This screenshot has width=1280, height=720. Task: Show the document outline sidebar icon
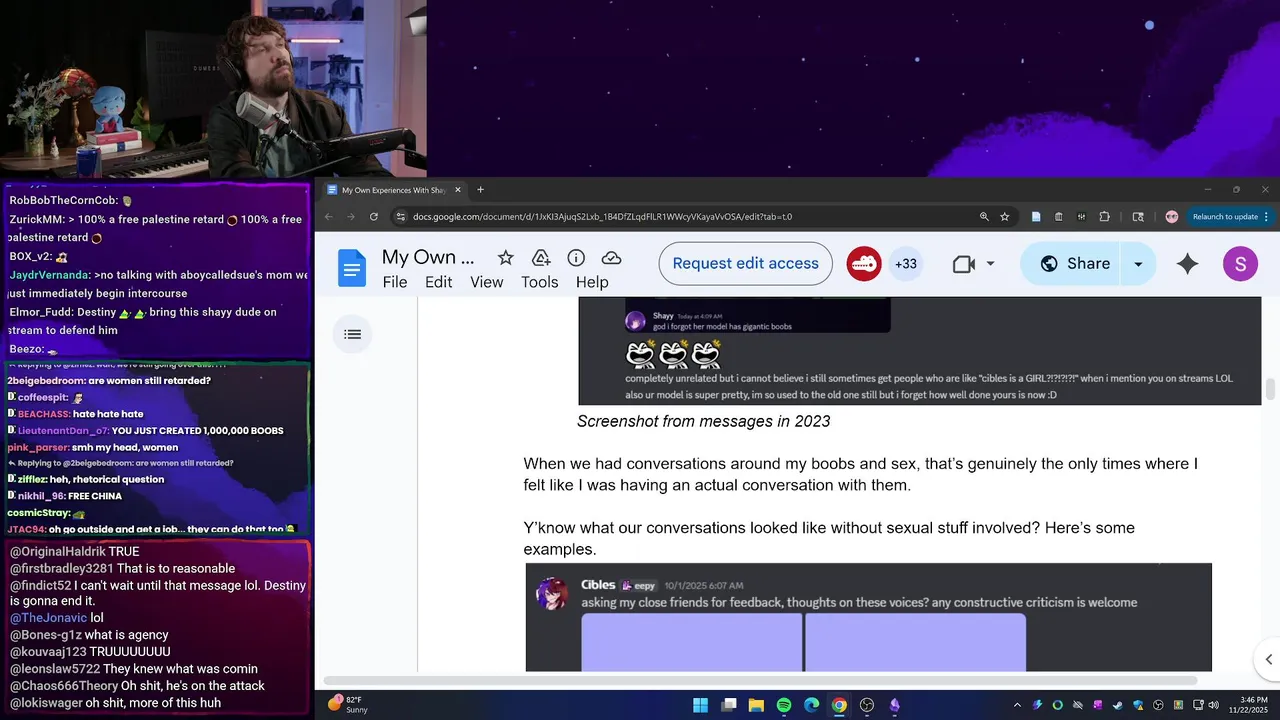353,334
